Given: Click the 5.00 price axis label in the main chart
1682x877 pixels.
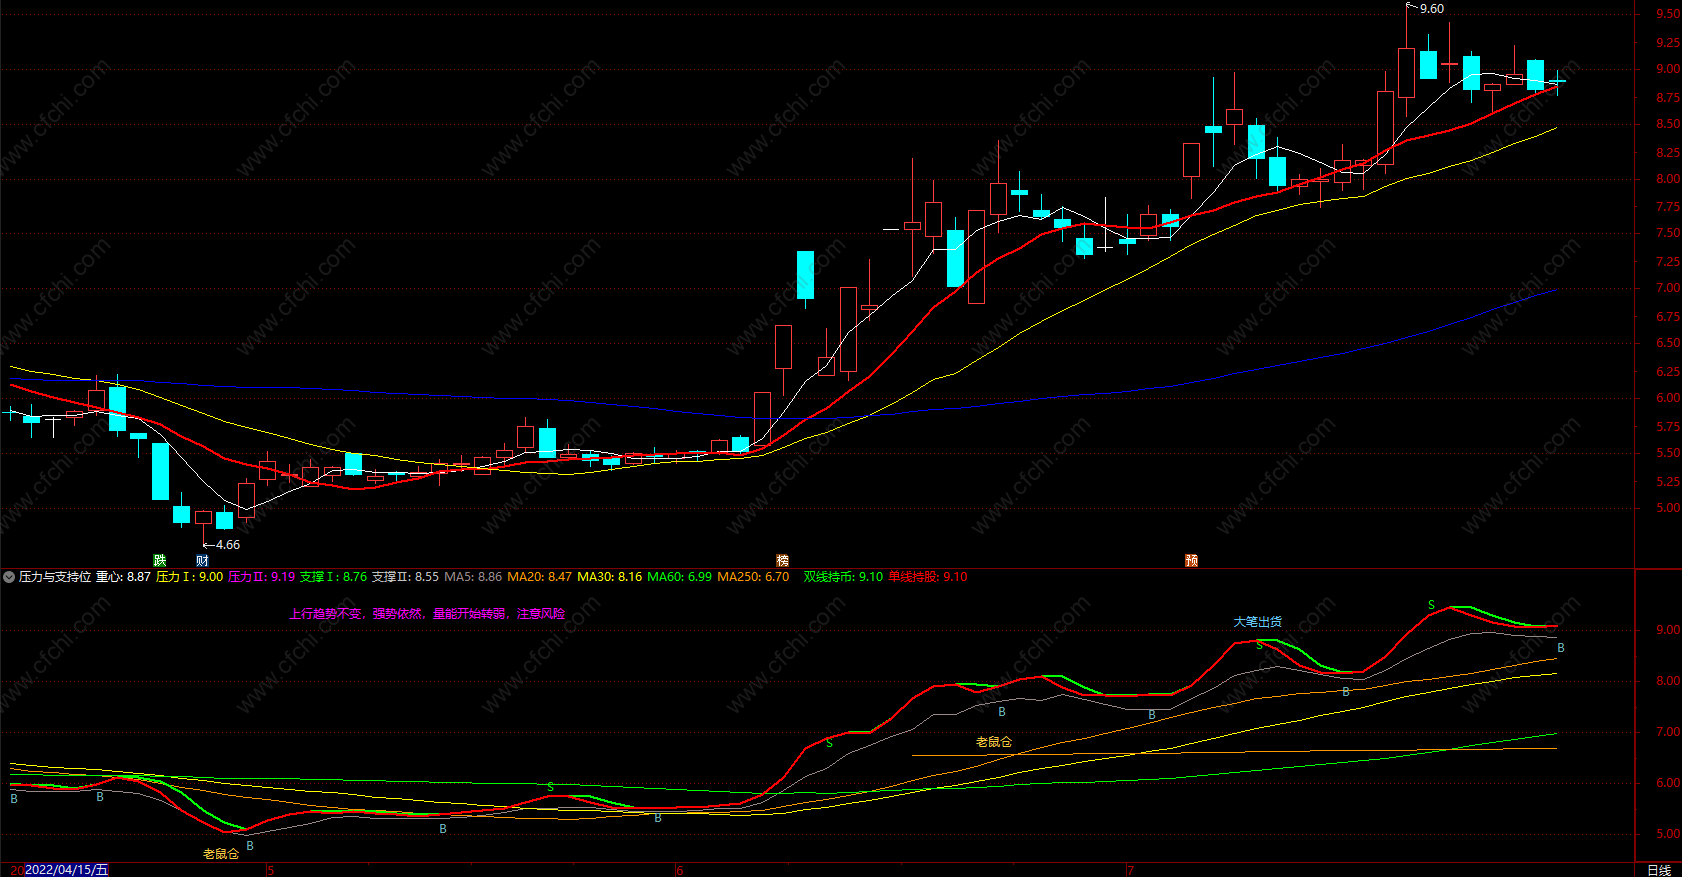Looking at the screenshot, I should [x=1668, y=508].
